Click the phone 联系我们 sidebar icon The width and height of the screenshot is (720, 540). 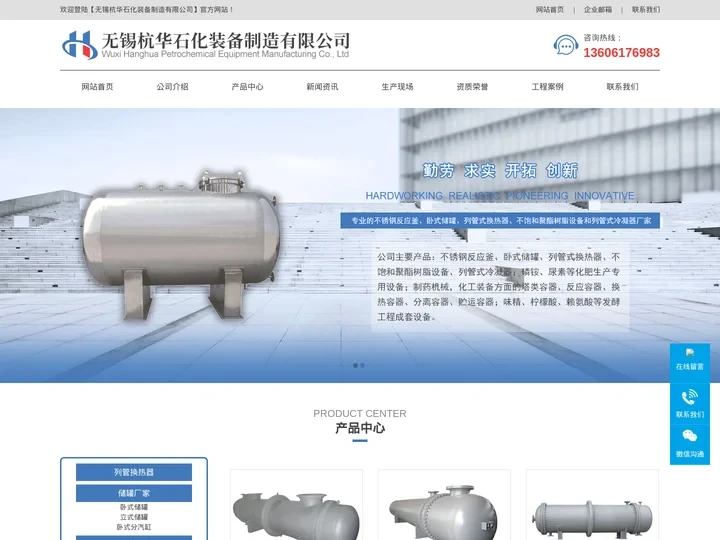tap(690, 397)
